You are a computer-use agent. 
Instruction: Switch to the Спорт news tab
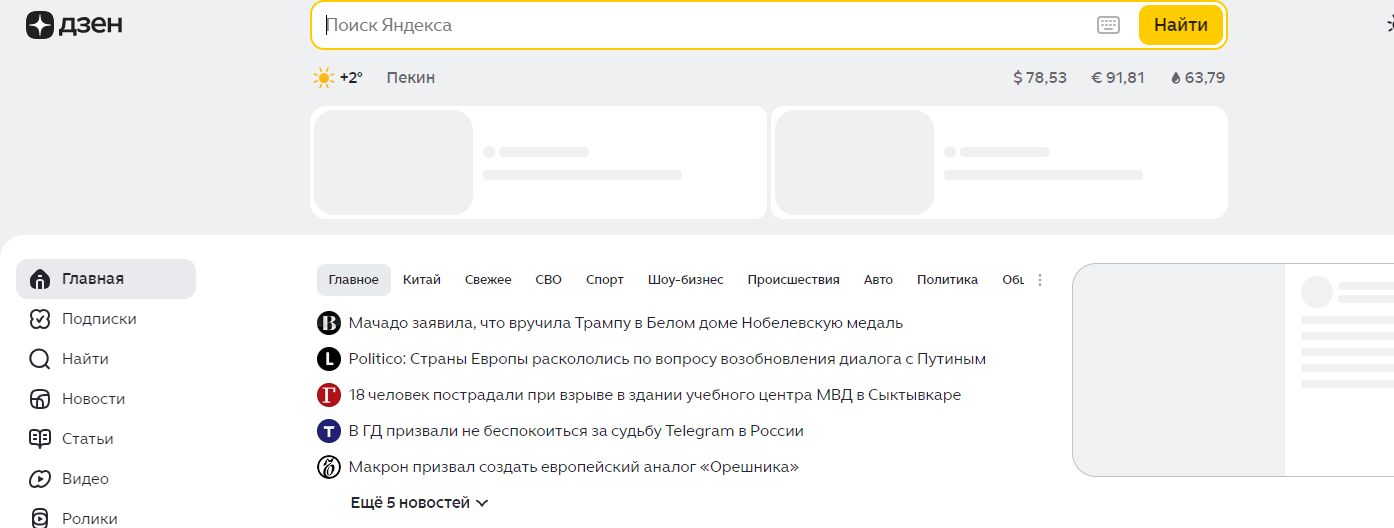point(604,280)
